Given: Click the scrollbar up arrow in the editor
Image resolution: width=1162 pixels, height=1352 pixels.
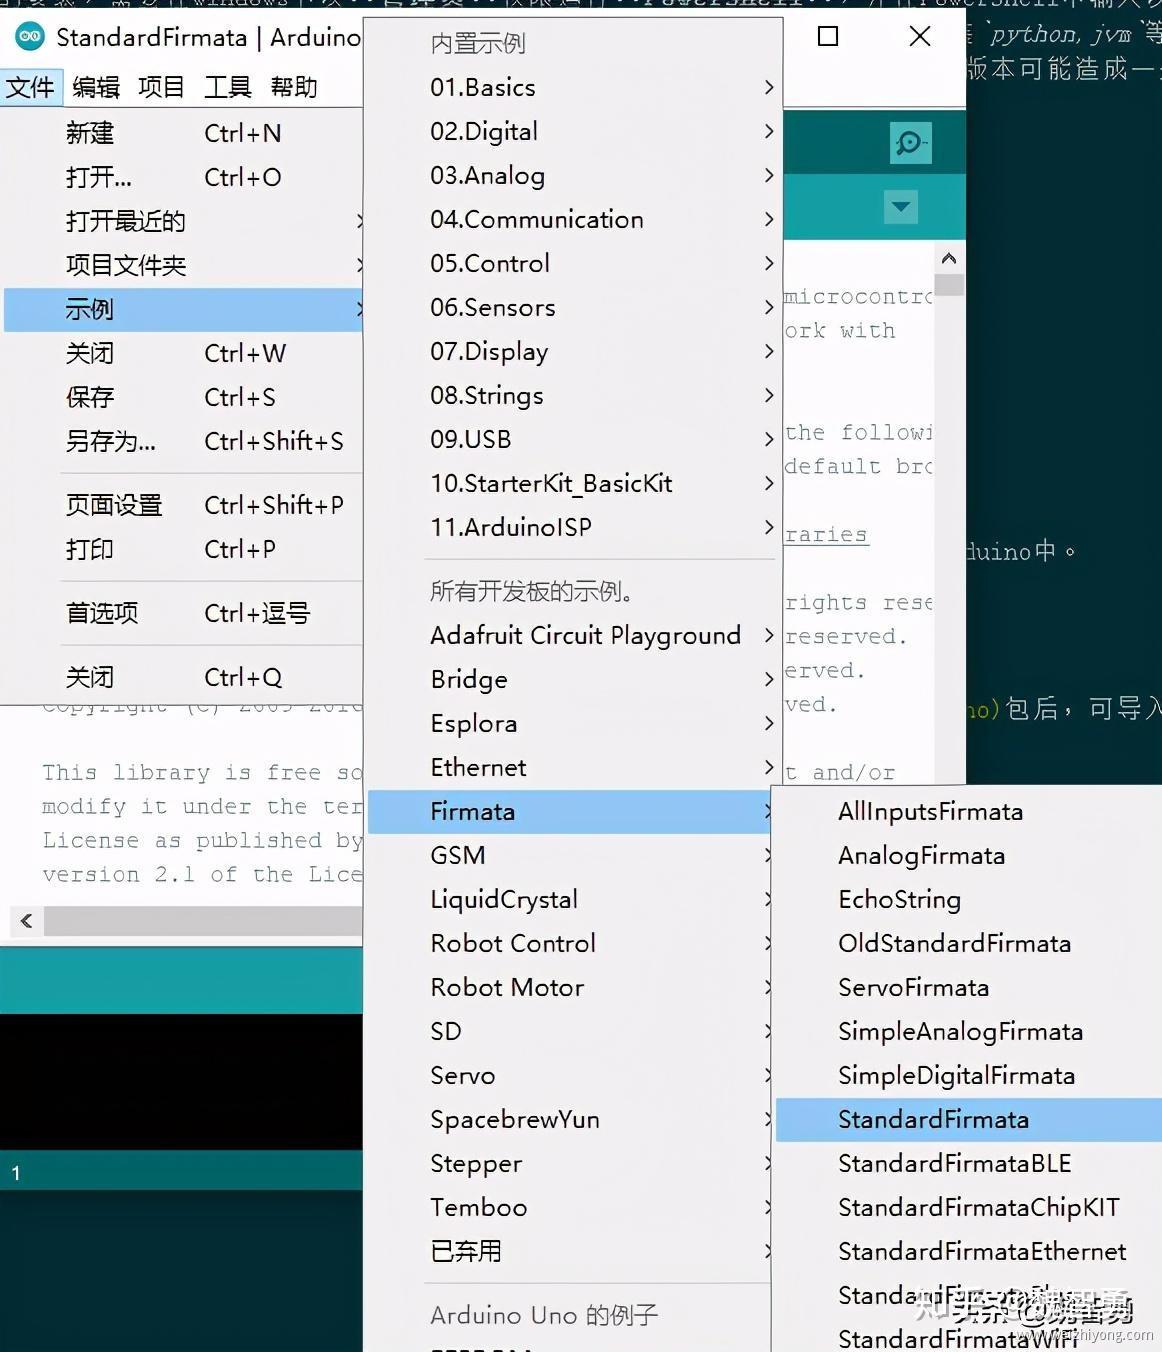Looking at the screenshot, I should (x=948, y=257).
